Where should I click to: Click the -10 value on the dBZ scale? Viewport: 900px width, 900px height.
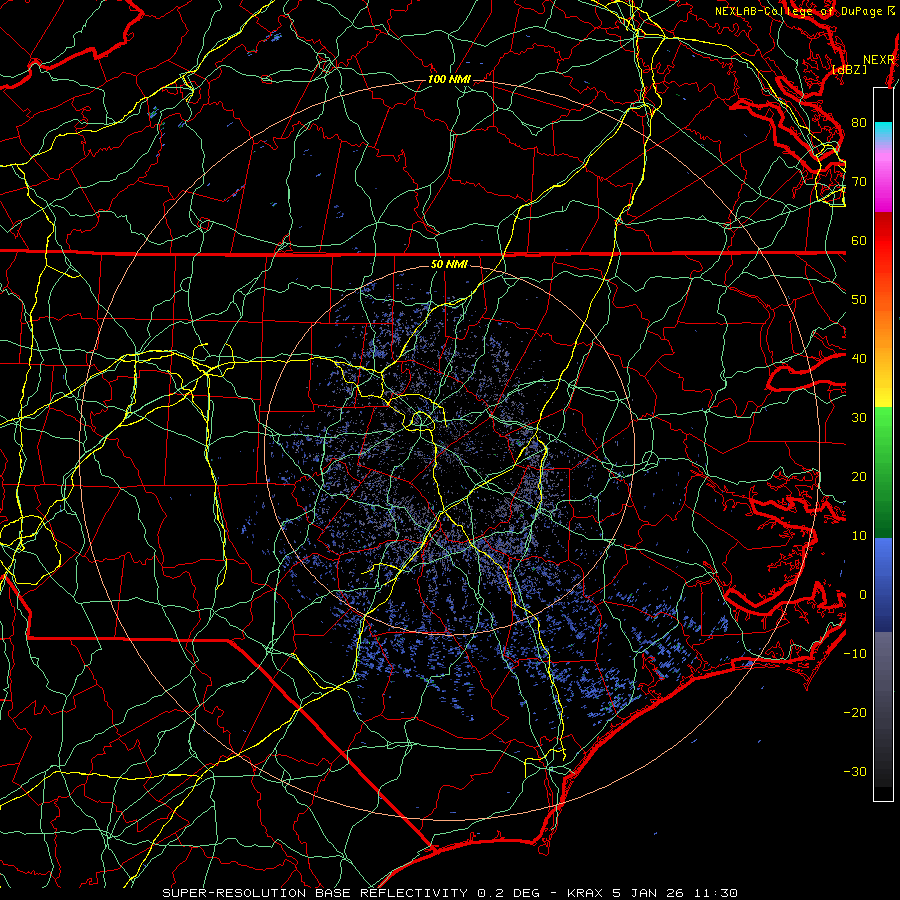pyautogui.click(x=855, y=654)
